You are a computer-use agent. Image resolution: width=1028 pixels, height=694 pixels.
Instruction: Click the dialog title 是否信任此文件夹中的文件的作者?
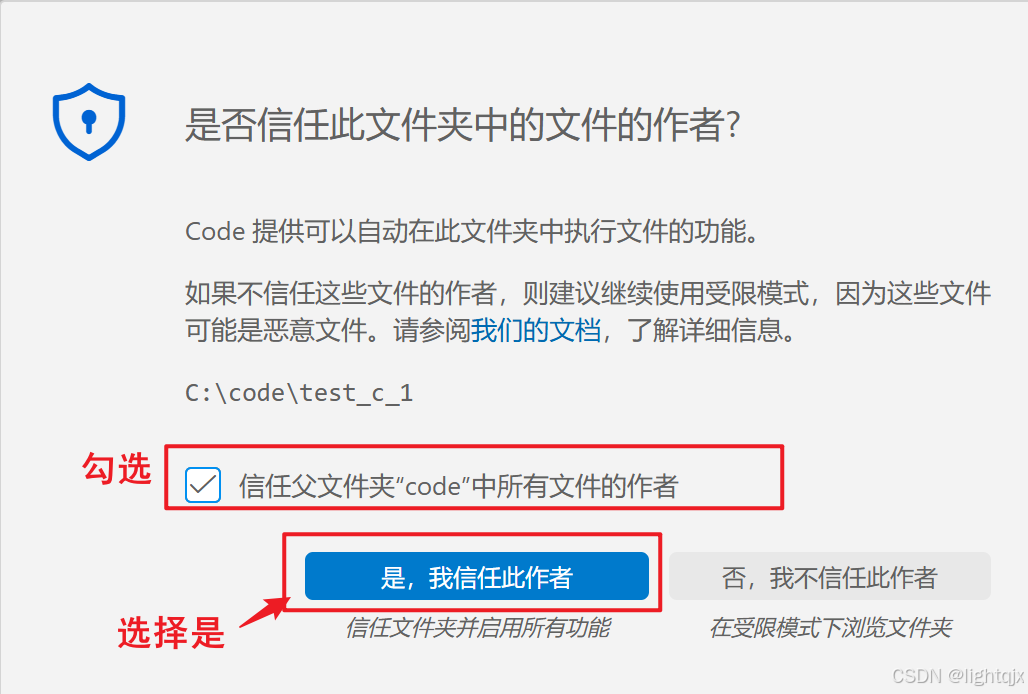pos(463,125)
